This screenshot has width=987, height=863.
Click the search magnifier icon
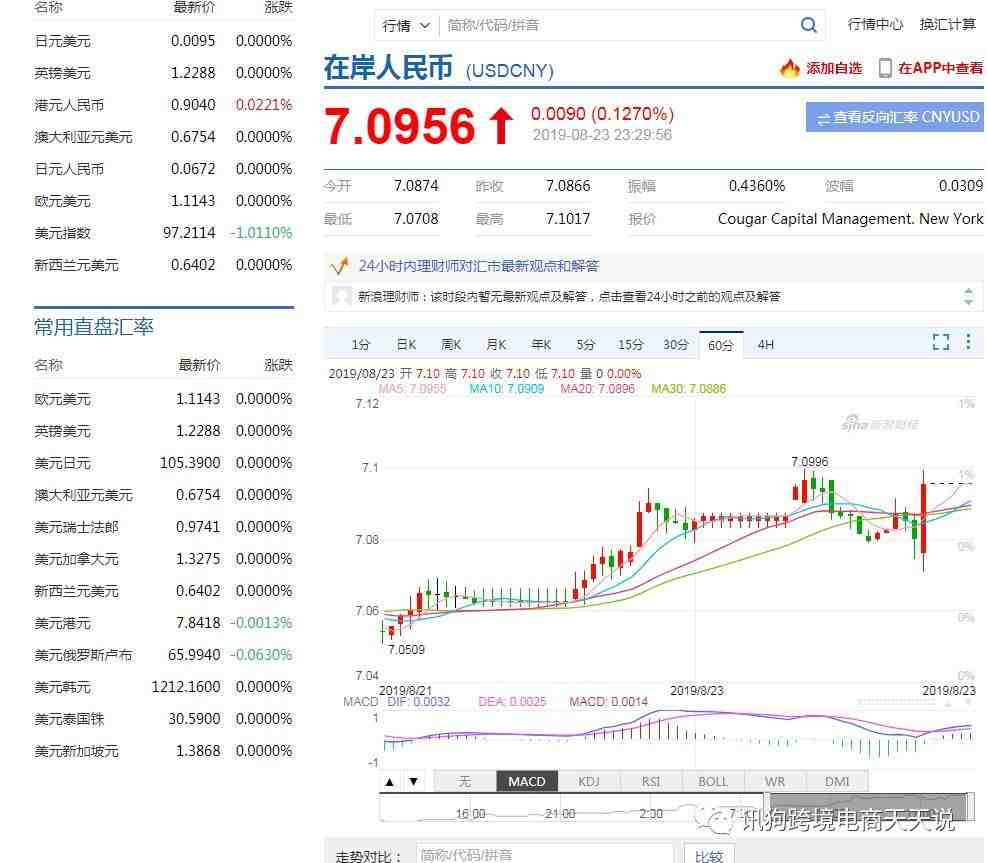(x=808, y=25)
